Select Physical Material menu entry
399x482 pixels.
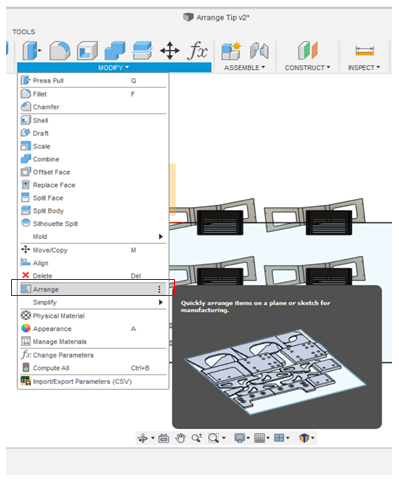click(x=93, y=316)
